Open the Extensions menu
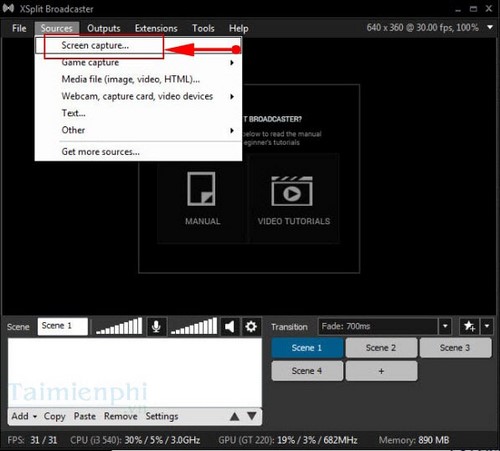500x451 pixels. pos(156,28)
